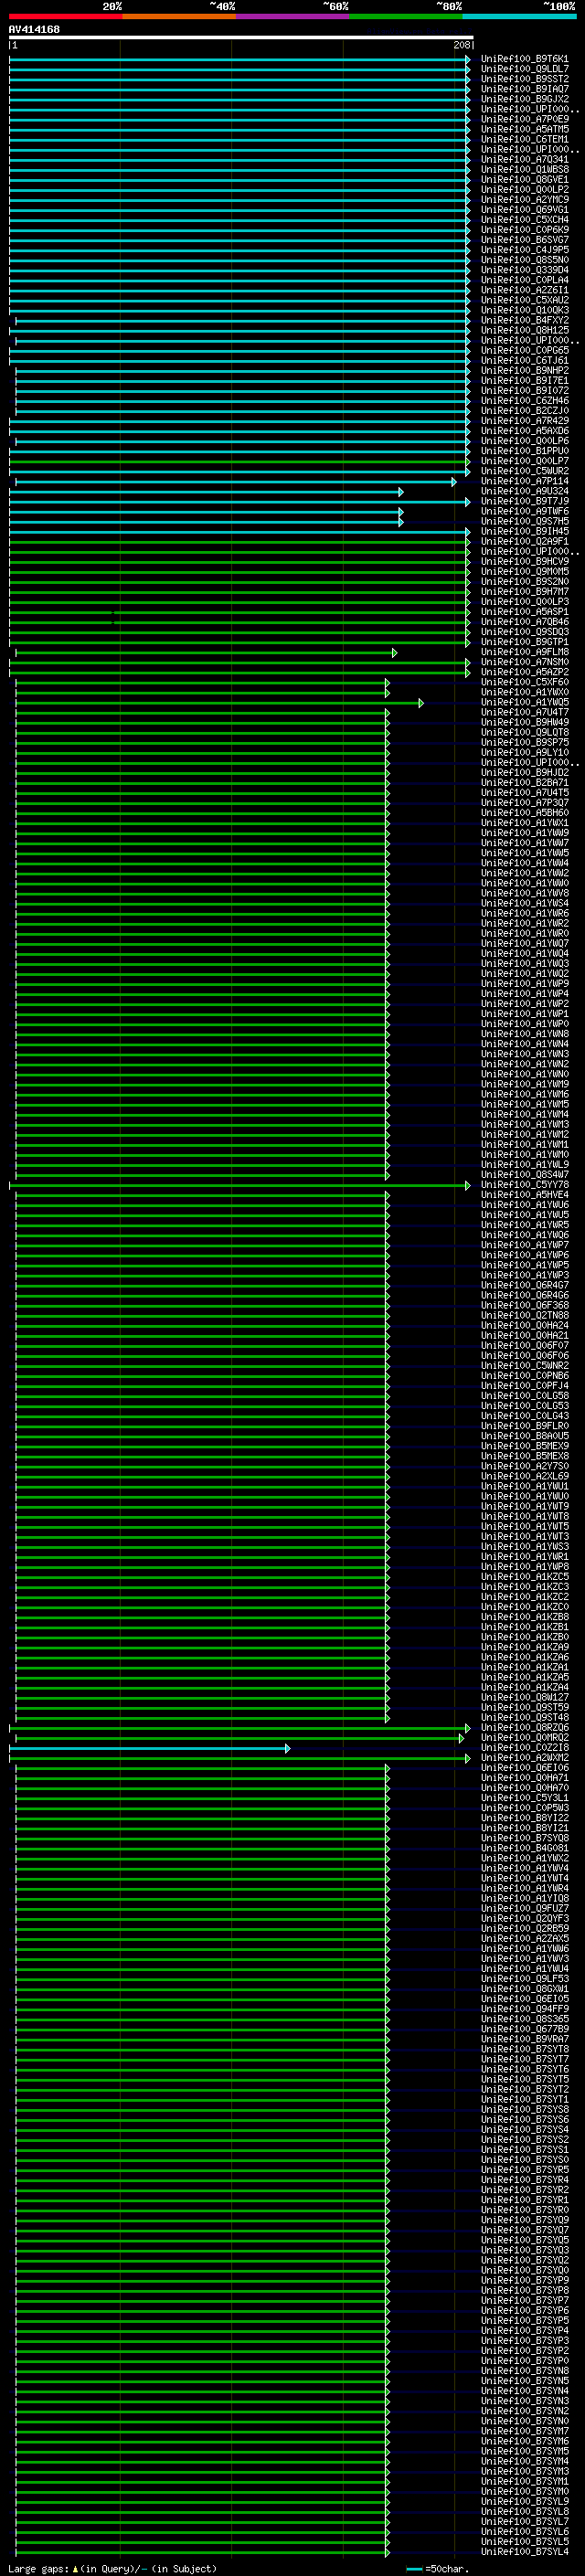The image size is (585, 2576).
Task: Click the UniRef100_A2XL69 label
Action: [x=525, y=1476]
